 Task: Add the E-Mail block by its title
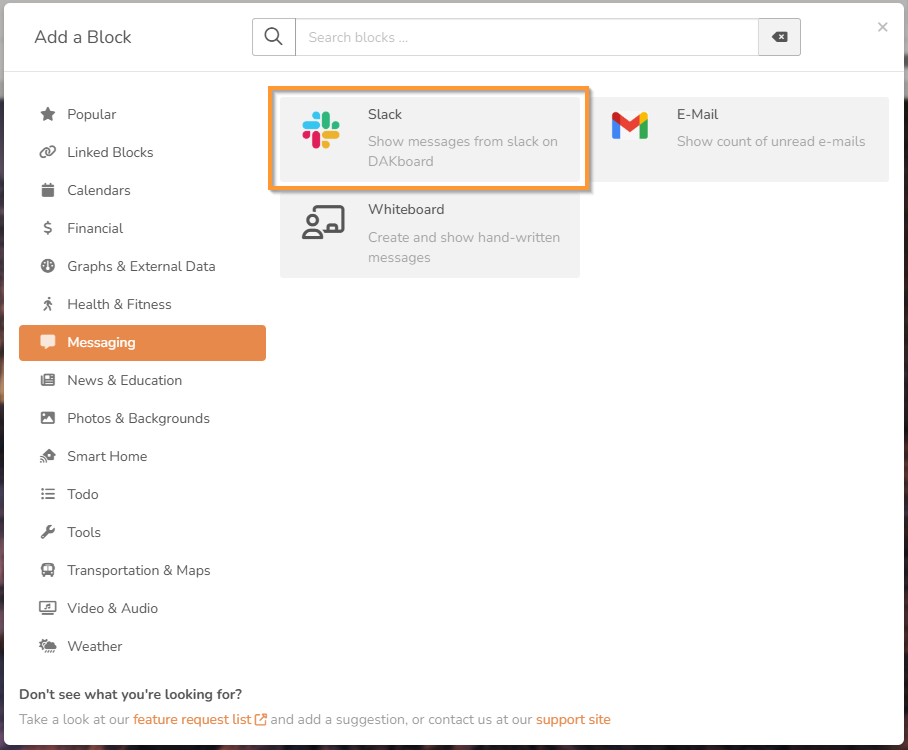[x=697, y=114]
